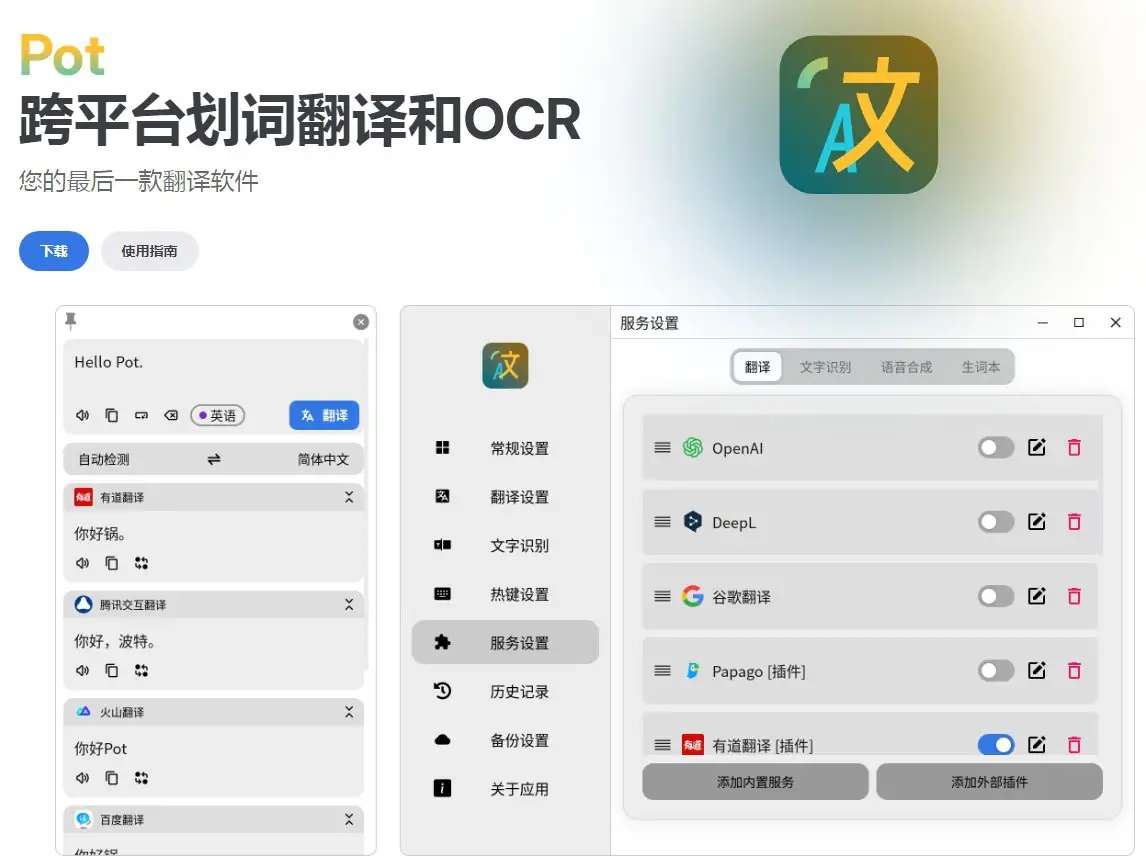Turn on the 谷歌翻译 service
This screenshot has height=862, width=1146.
996,596
